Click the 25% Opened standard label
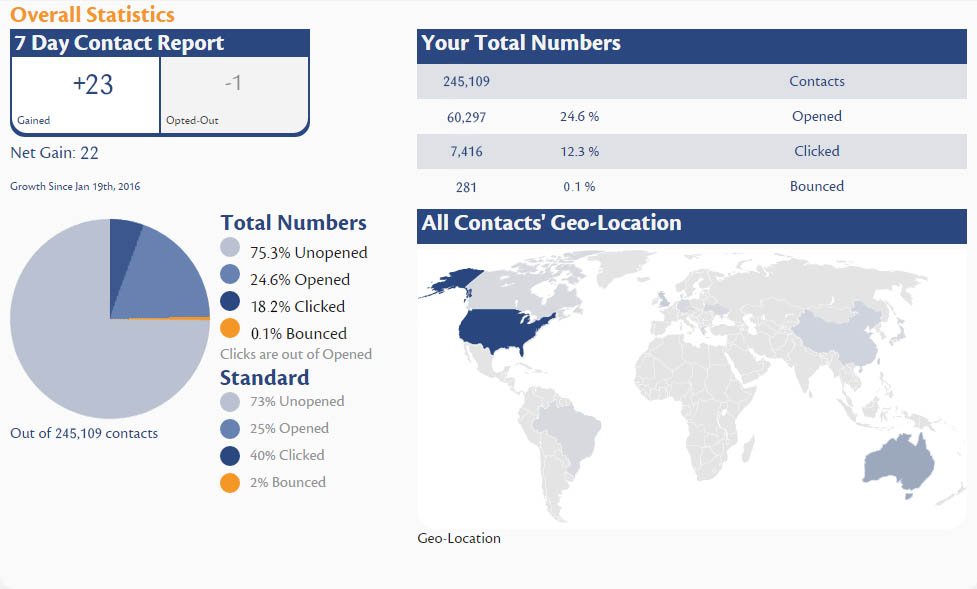The width and height of the screenshot is (977, 589). coord(289,428)
